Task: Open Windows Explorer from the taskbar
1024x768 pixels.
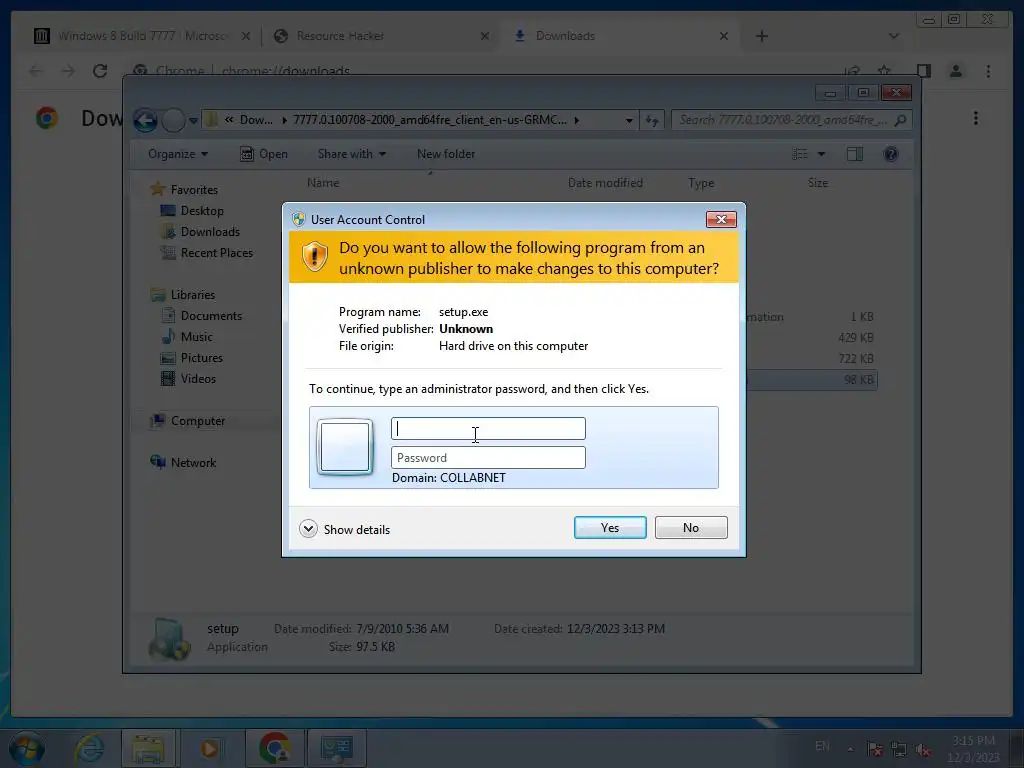Action: pyautogui.click(x=148, y=748)
